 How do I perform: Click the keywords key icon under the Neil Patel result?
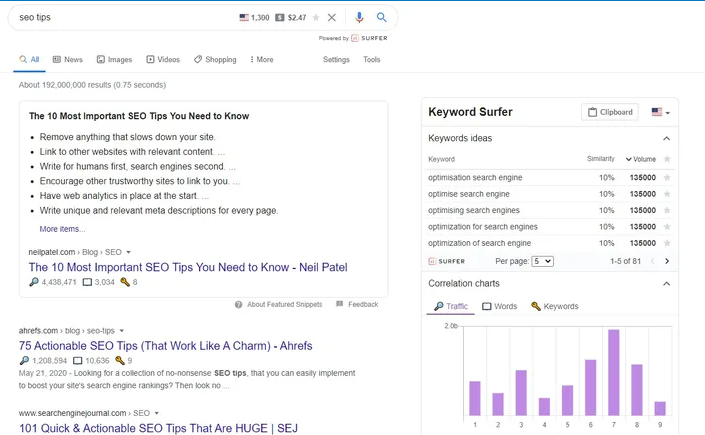[125, 282]
